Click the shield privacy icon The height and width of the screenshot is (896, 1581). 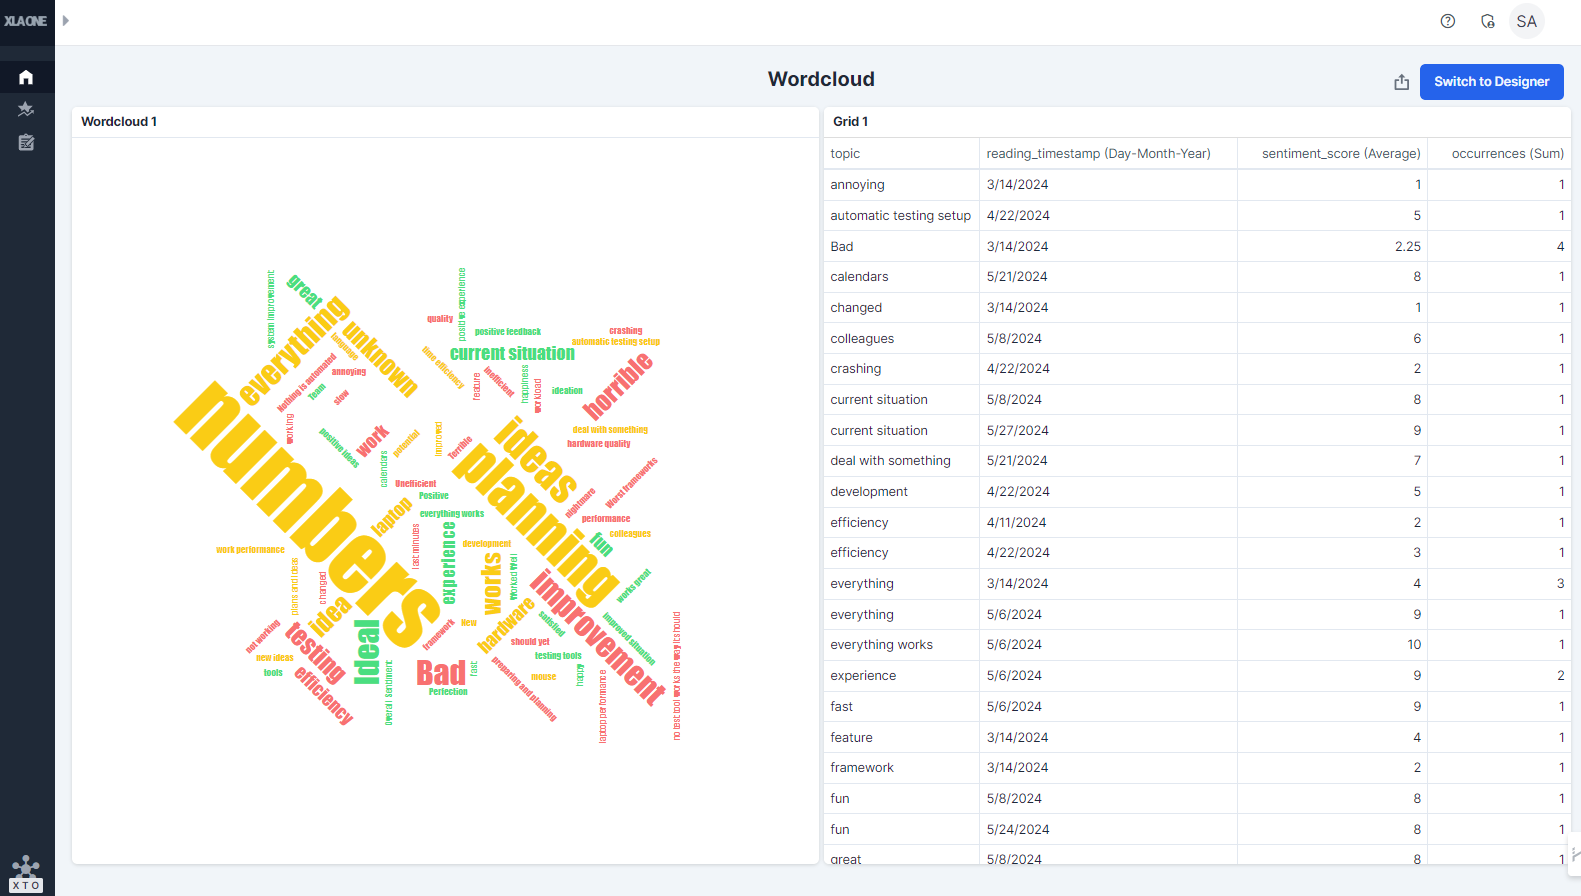tap(1487, 21)
